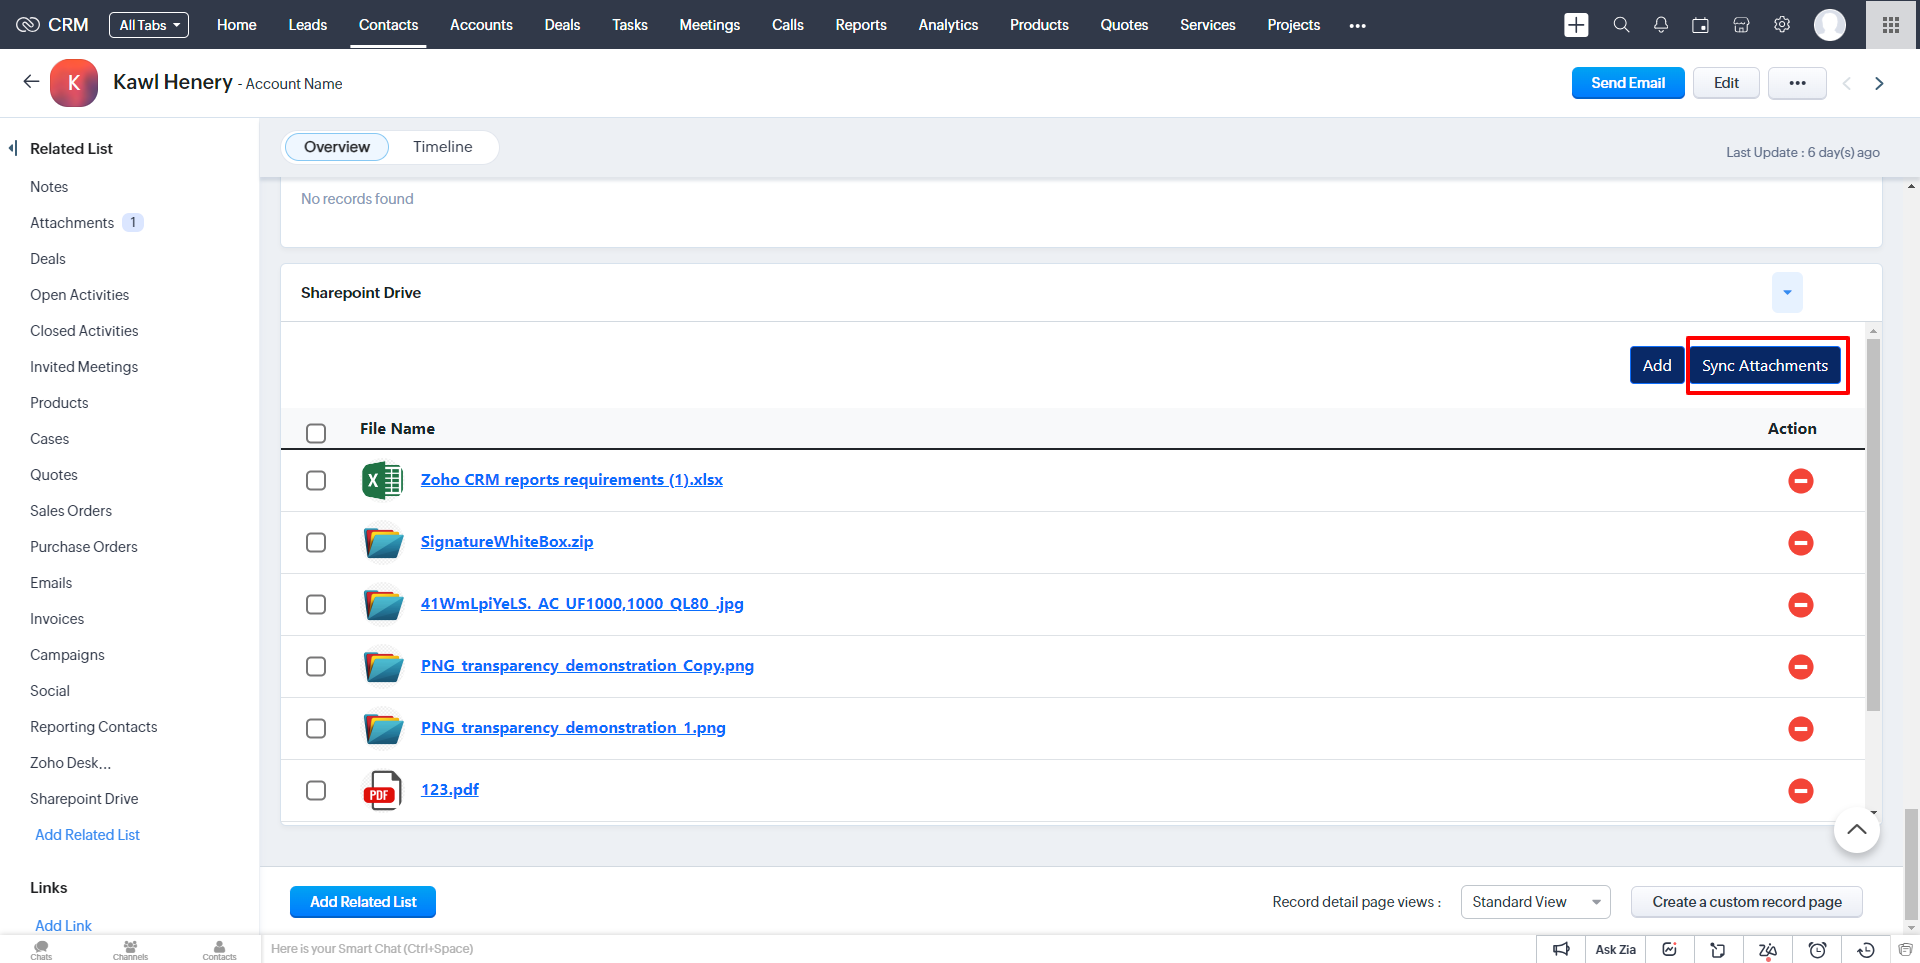Click the Add button in Sharepoint Drive
This screenshot has width=1920, height=963.
pos(1657,366)
